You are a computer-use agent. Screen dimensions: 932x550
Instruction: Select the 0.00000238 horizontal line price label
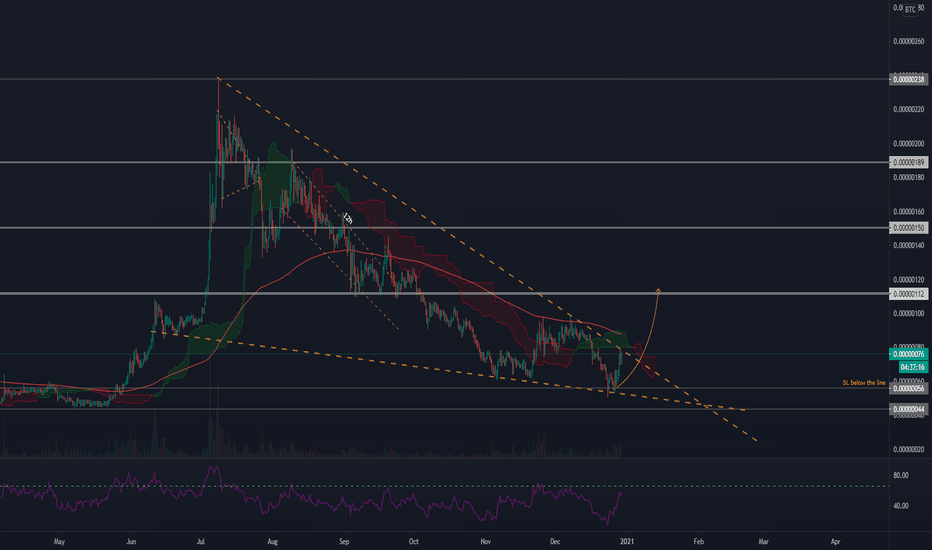(909, 79)
